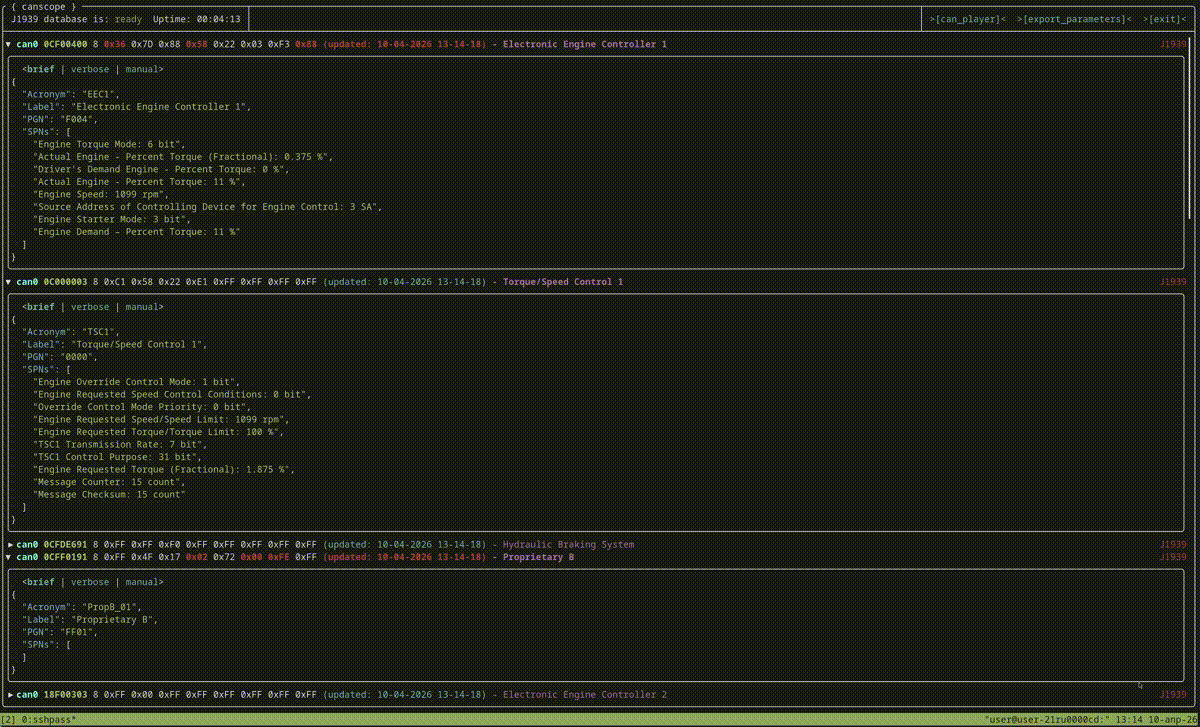
Task: Click the export_parameters button
Action: 1074,19
